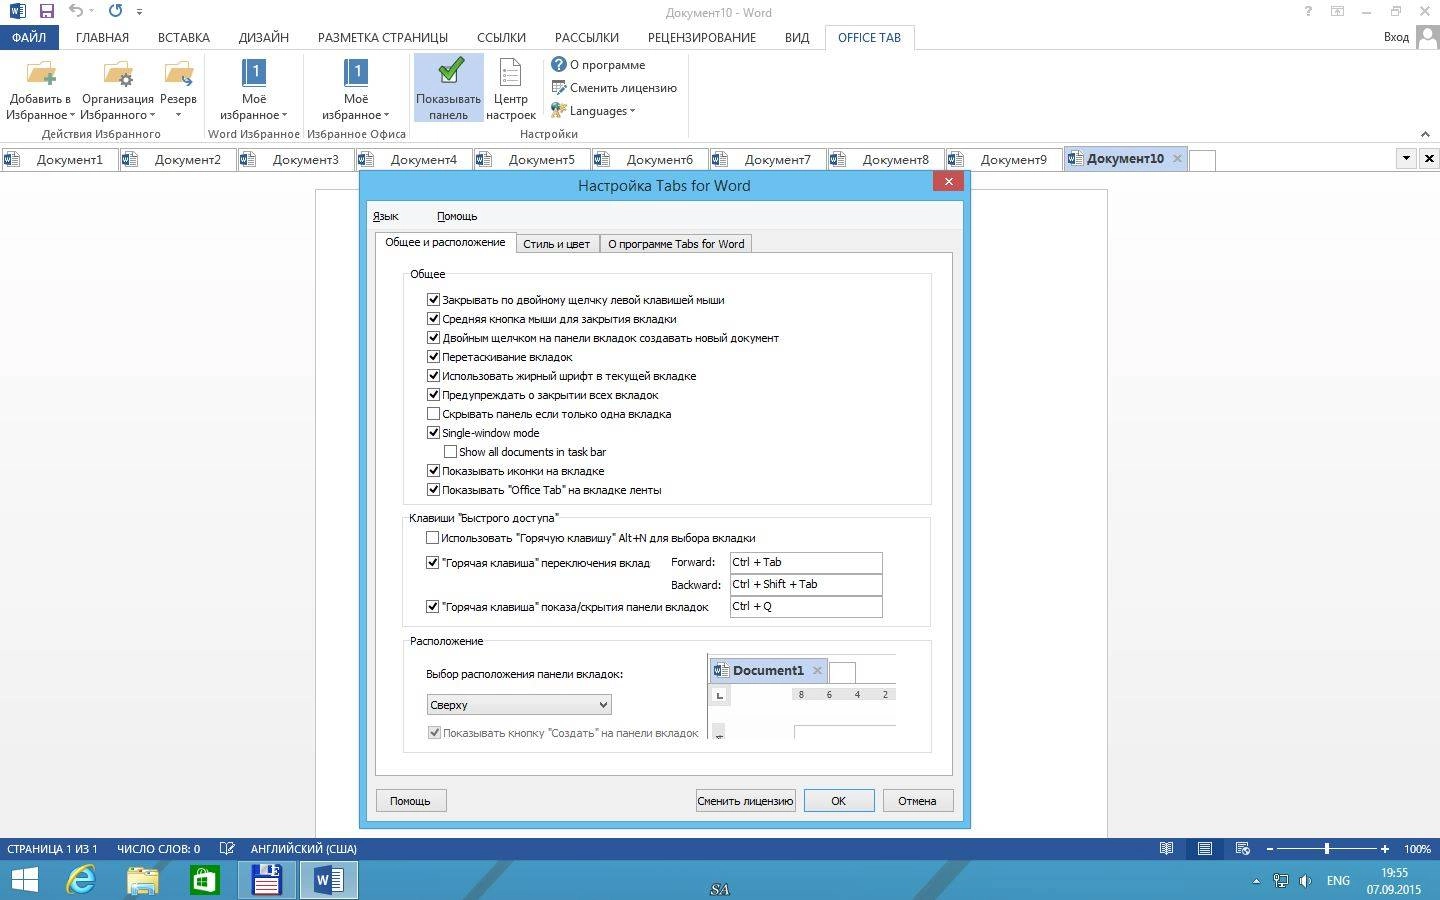Open Windows Start button
The image size is (1440, 900).
[x=24, y=880]
